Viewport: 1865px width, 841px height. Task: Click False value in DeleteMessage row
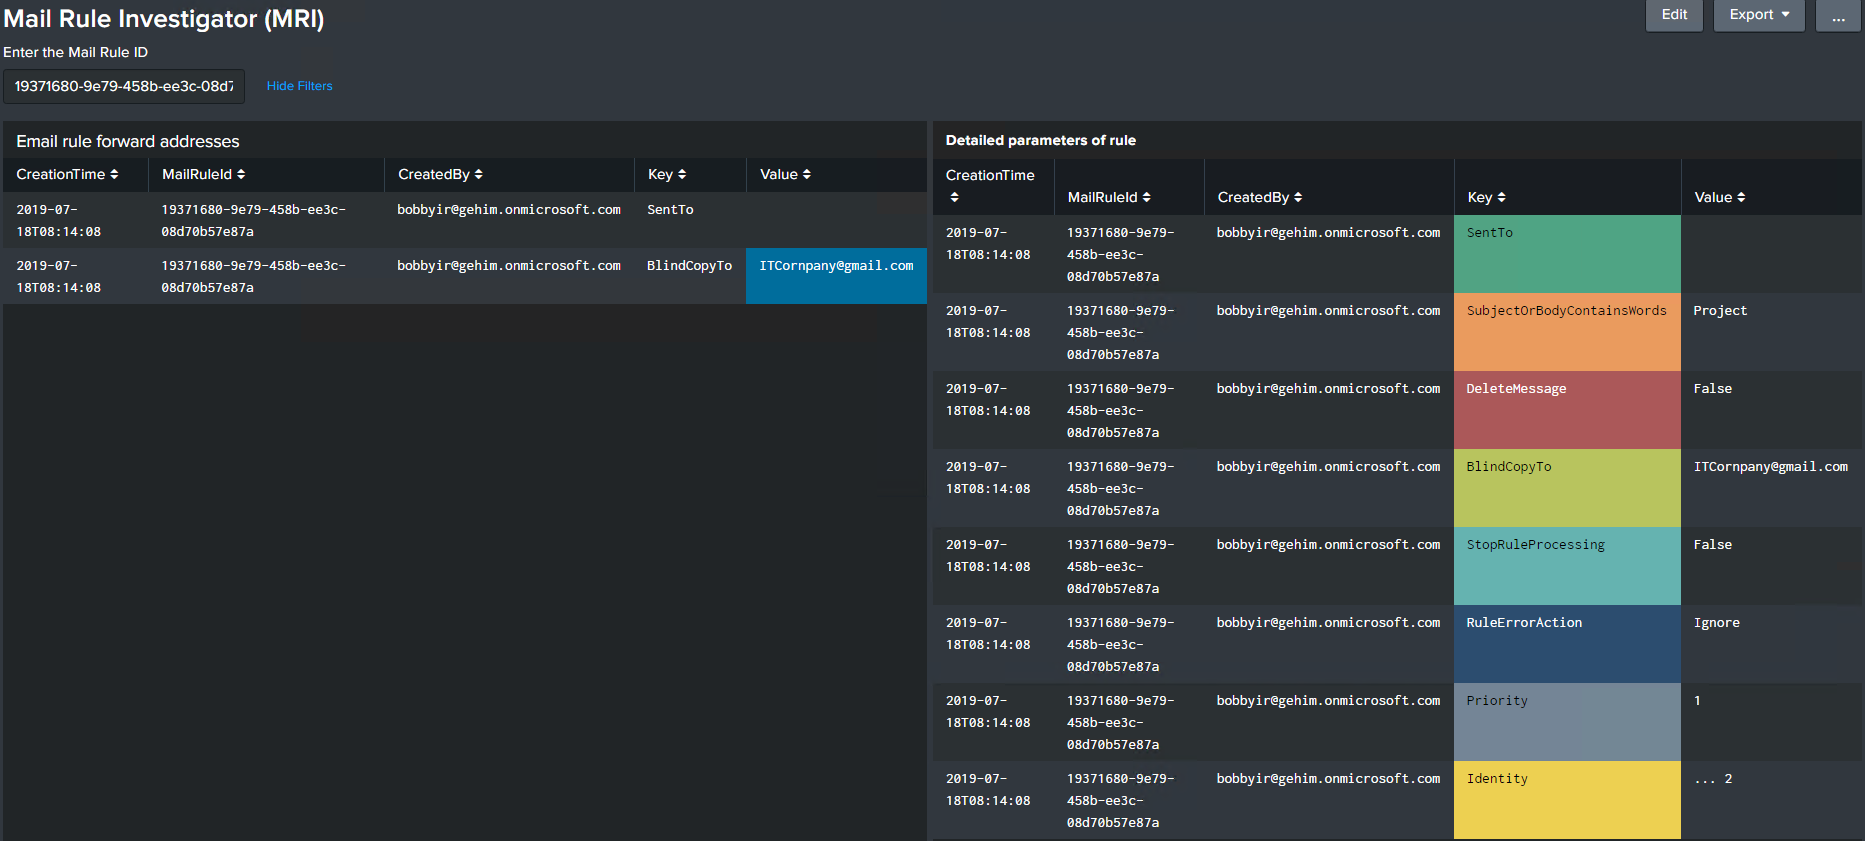coord(1712,388)
